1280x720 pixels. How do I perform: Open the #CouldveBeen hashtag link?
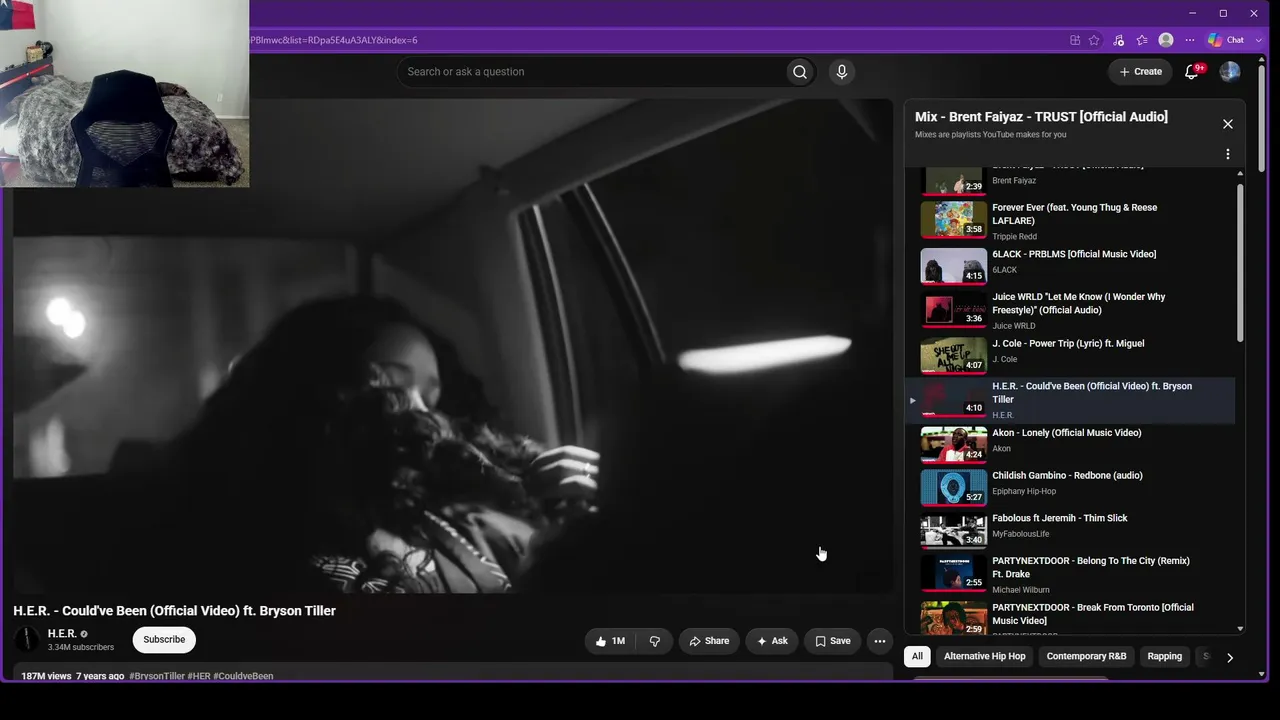(243, 676)
